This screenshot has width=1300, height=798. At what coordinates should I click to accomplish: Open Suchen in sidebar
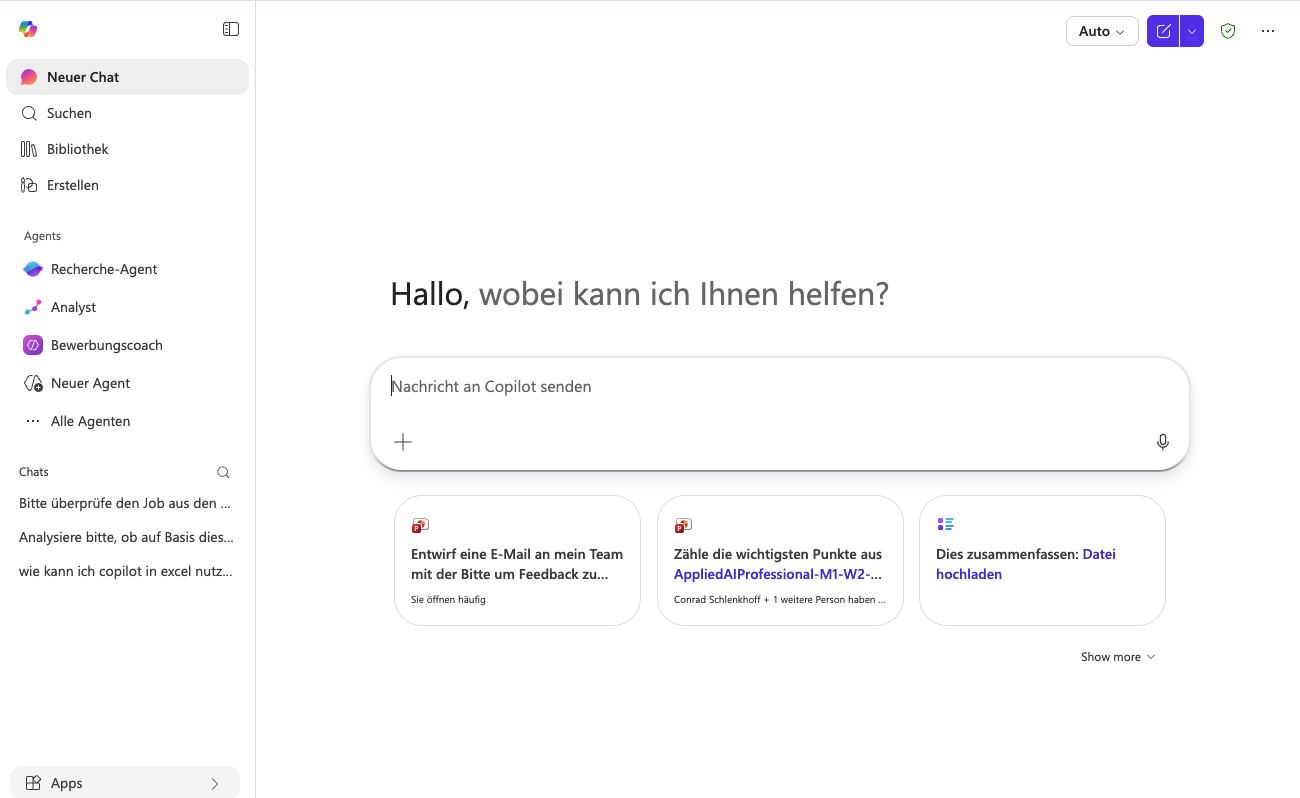[x=127, y=113]
